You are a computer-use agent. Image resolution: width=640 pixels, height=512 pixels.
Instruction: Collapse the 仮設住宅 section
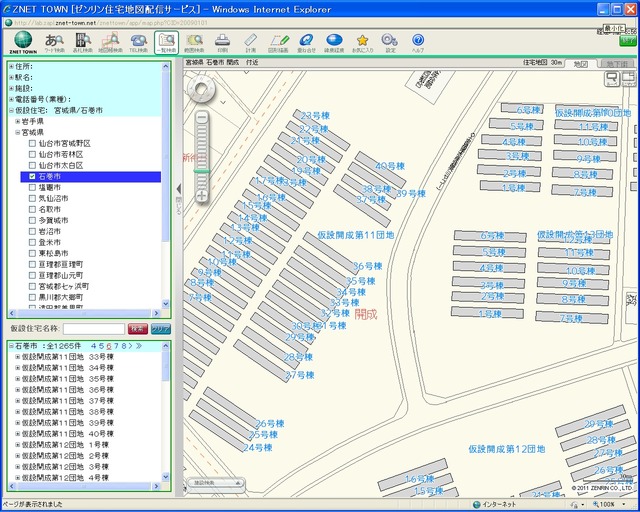(x=11, y=110)
